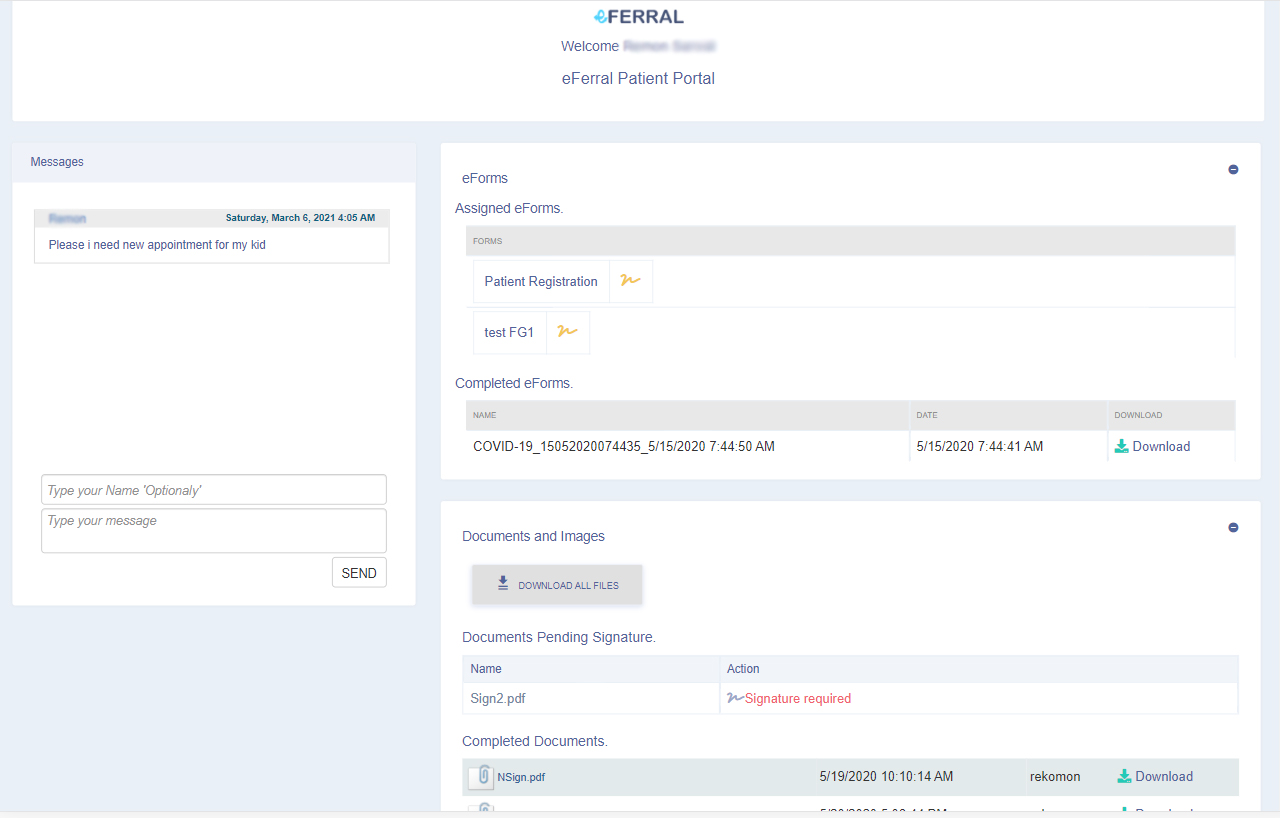Screen dimensions: 1280x818
Task: Click the Download All Files button
Action: [557, 585]
